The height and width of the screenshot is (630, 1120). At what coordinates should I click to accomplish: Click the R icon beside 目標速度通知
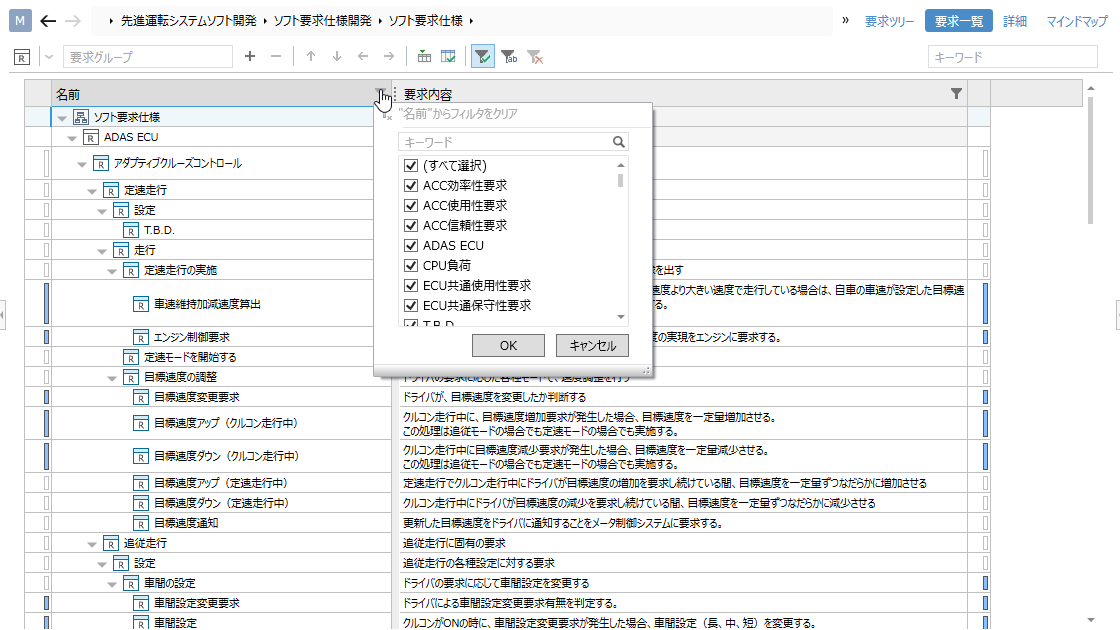141,524
